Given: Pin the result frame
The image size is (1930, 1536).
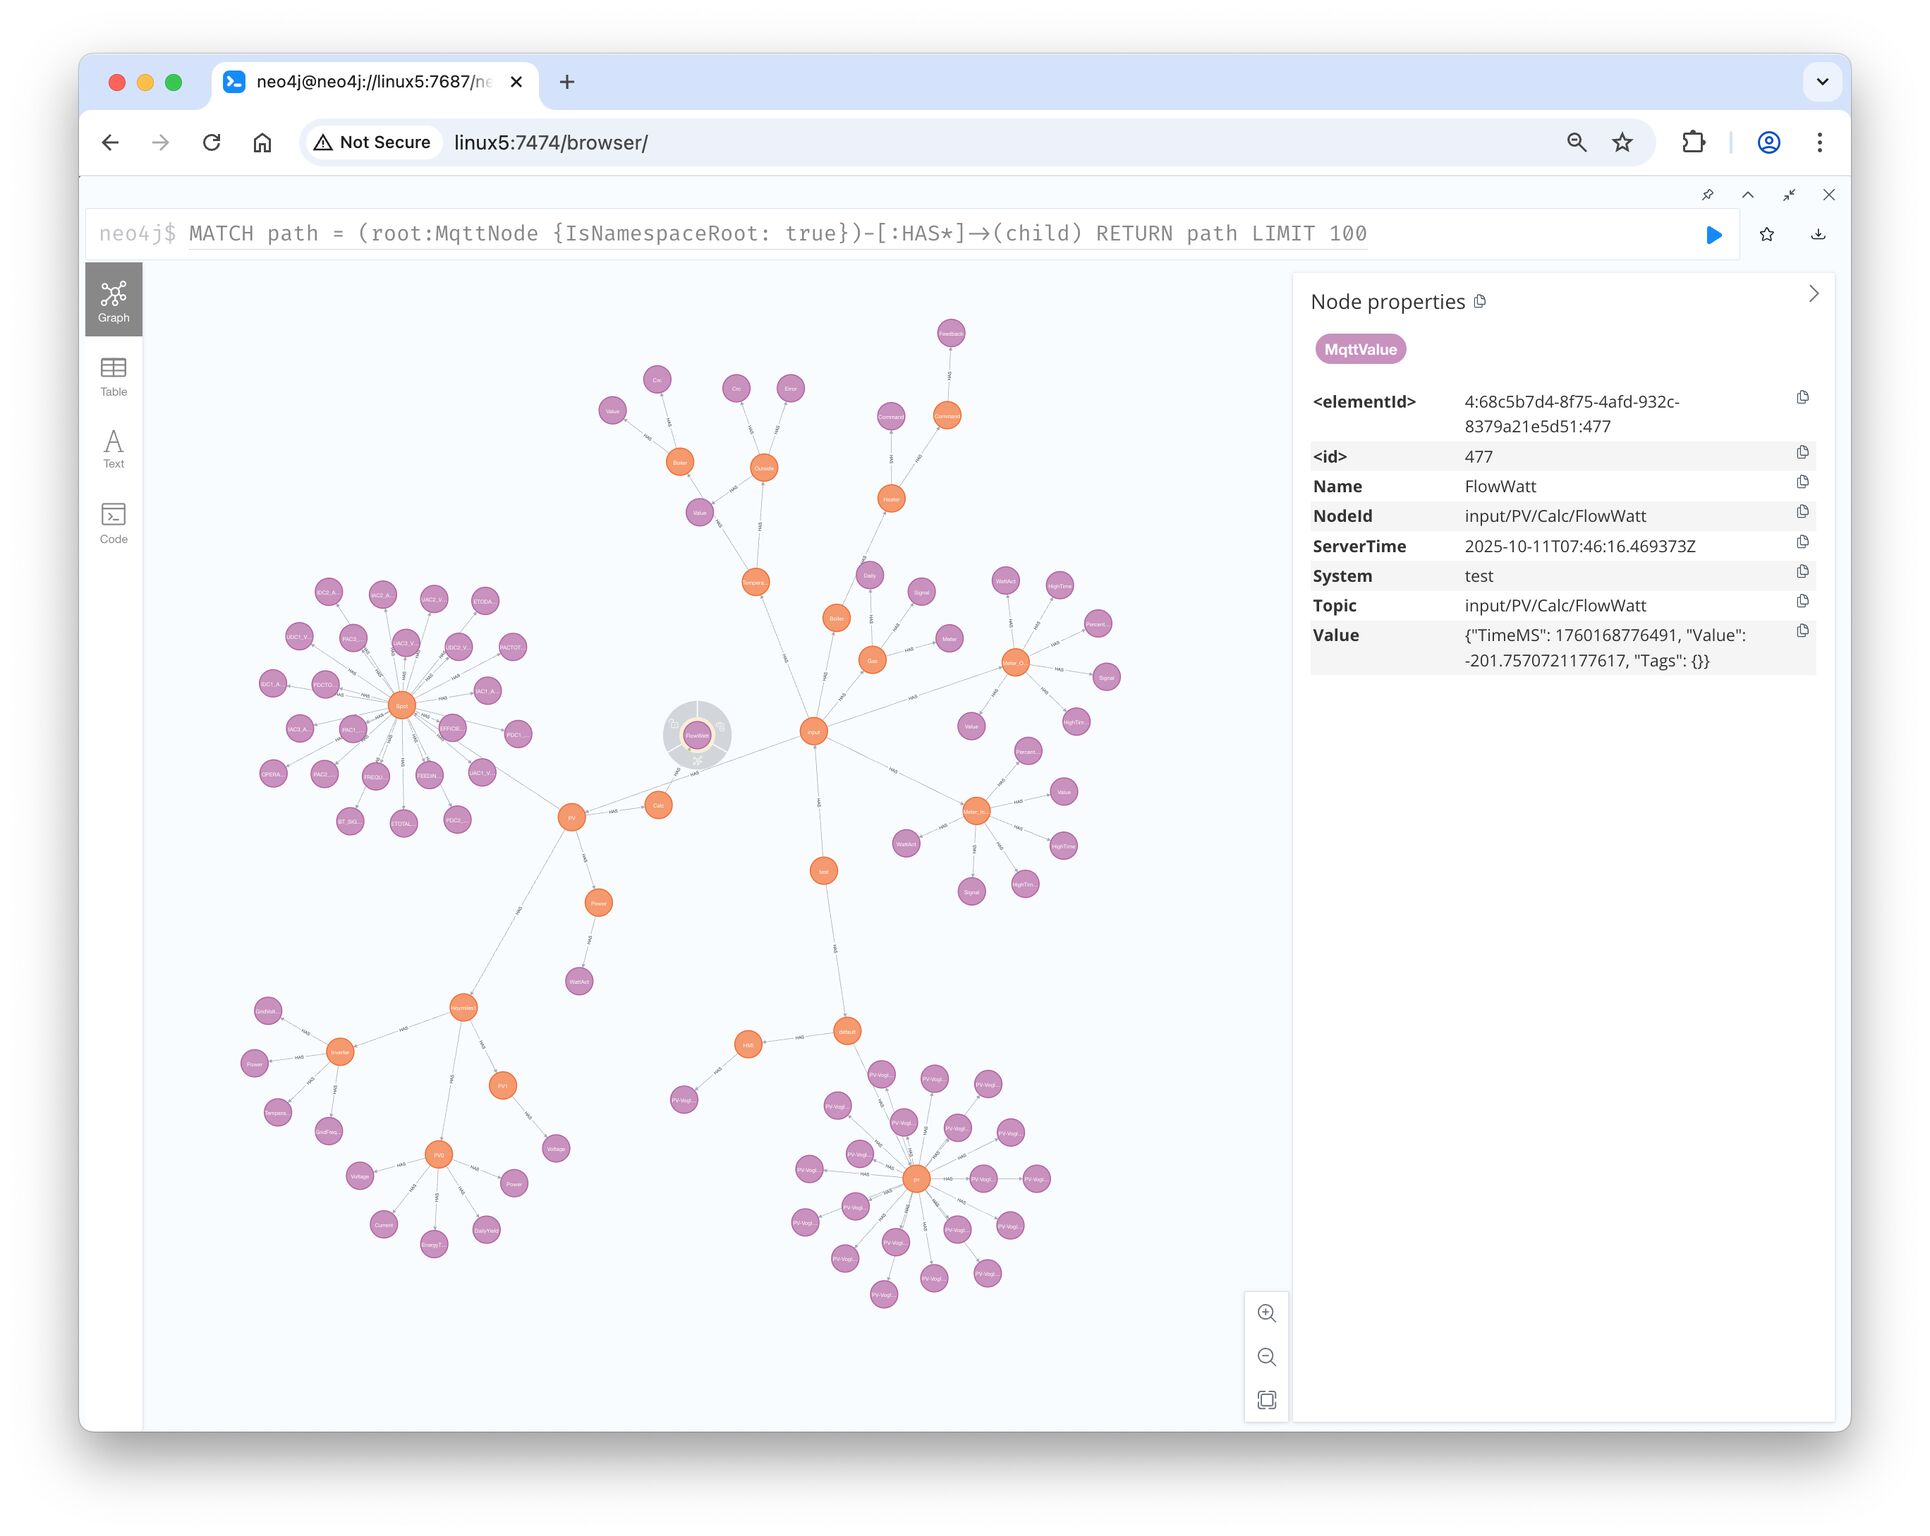Looking at the screenshot, I should click(x=1707, y=195).
